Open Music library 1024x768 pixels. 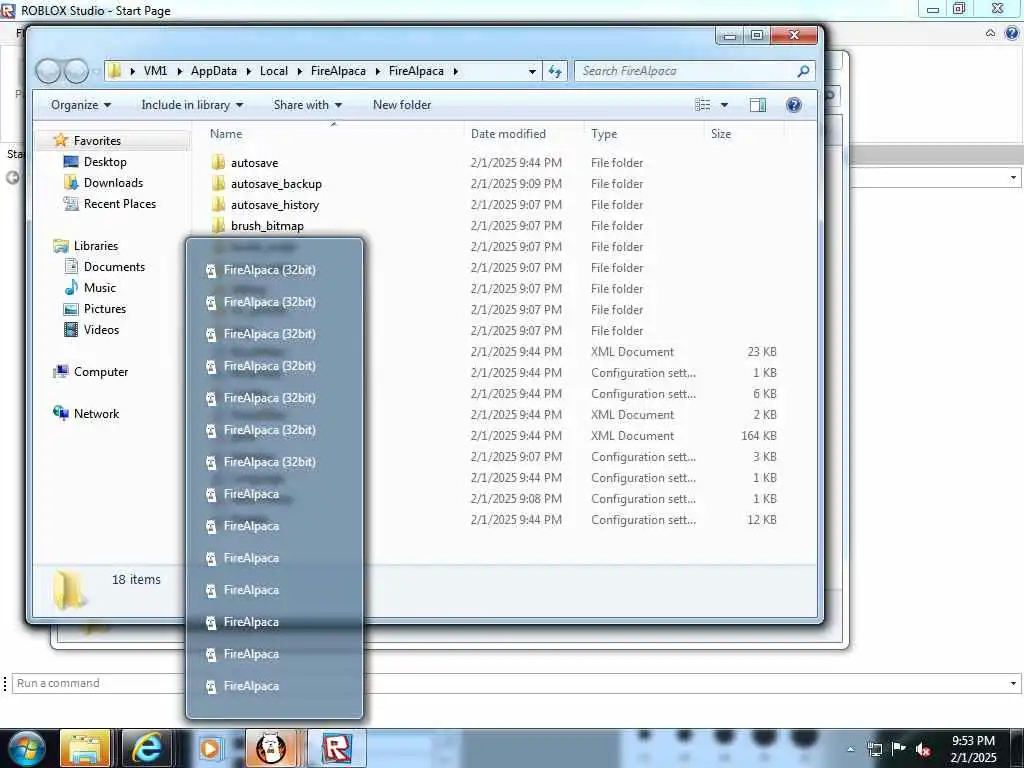pos(99,287)
